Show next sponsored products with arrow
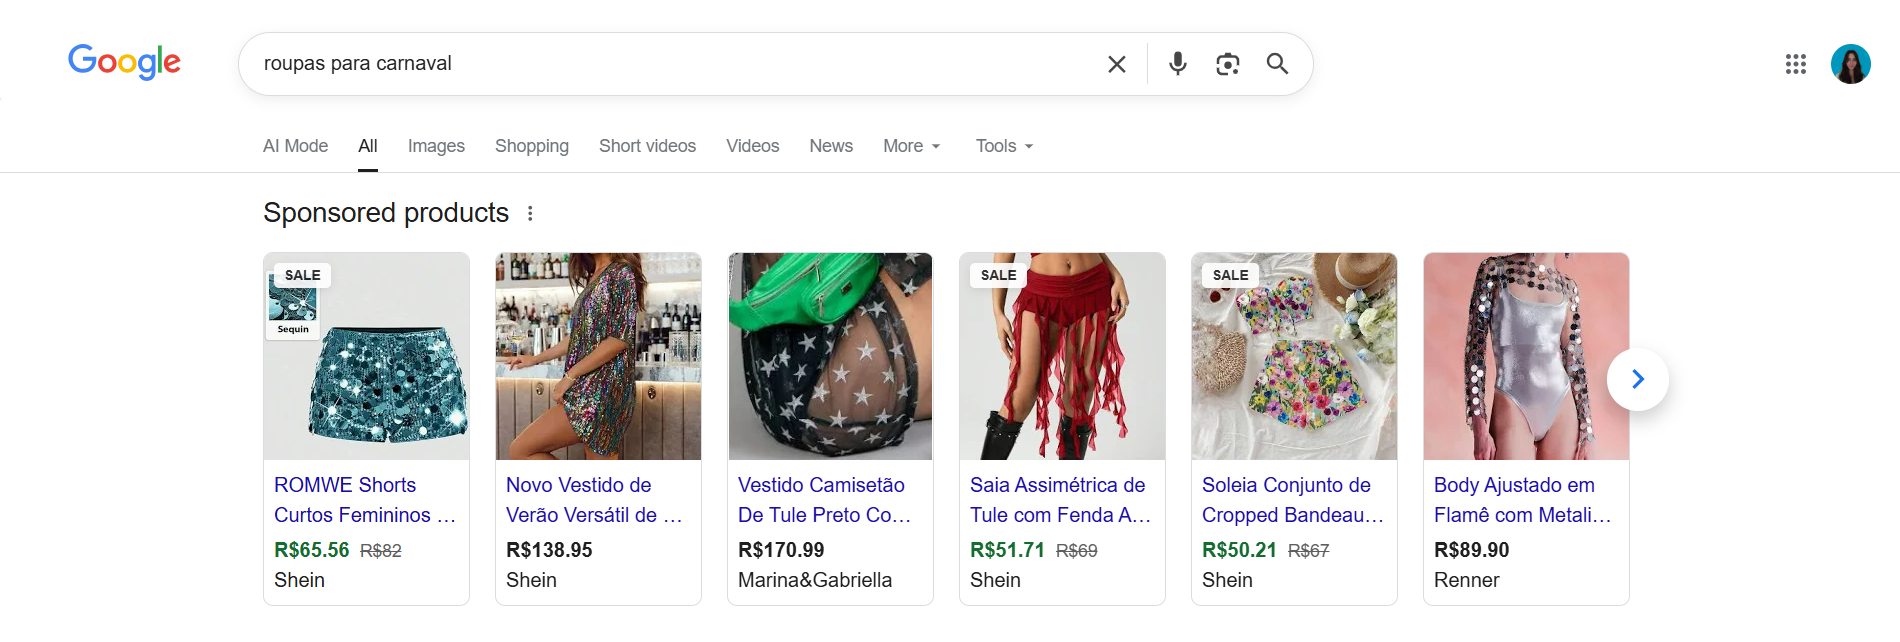The width and height of the screenshot is (1900, 642). pyautogui.click(x=1638, y=379)
